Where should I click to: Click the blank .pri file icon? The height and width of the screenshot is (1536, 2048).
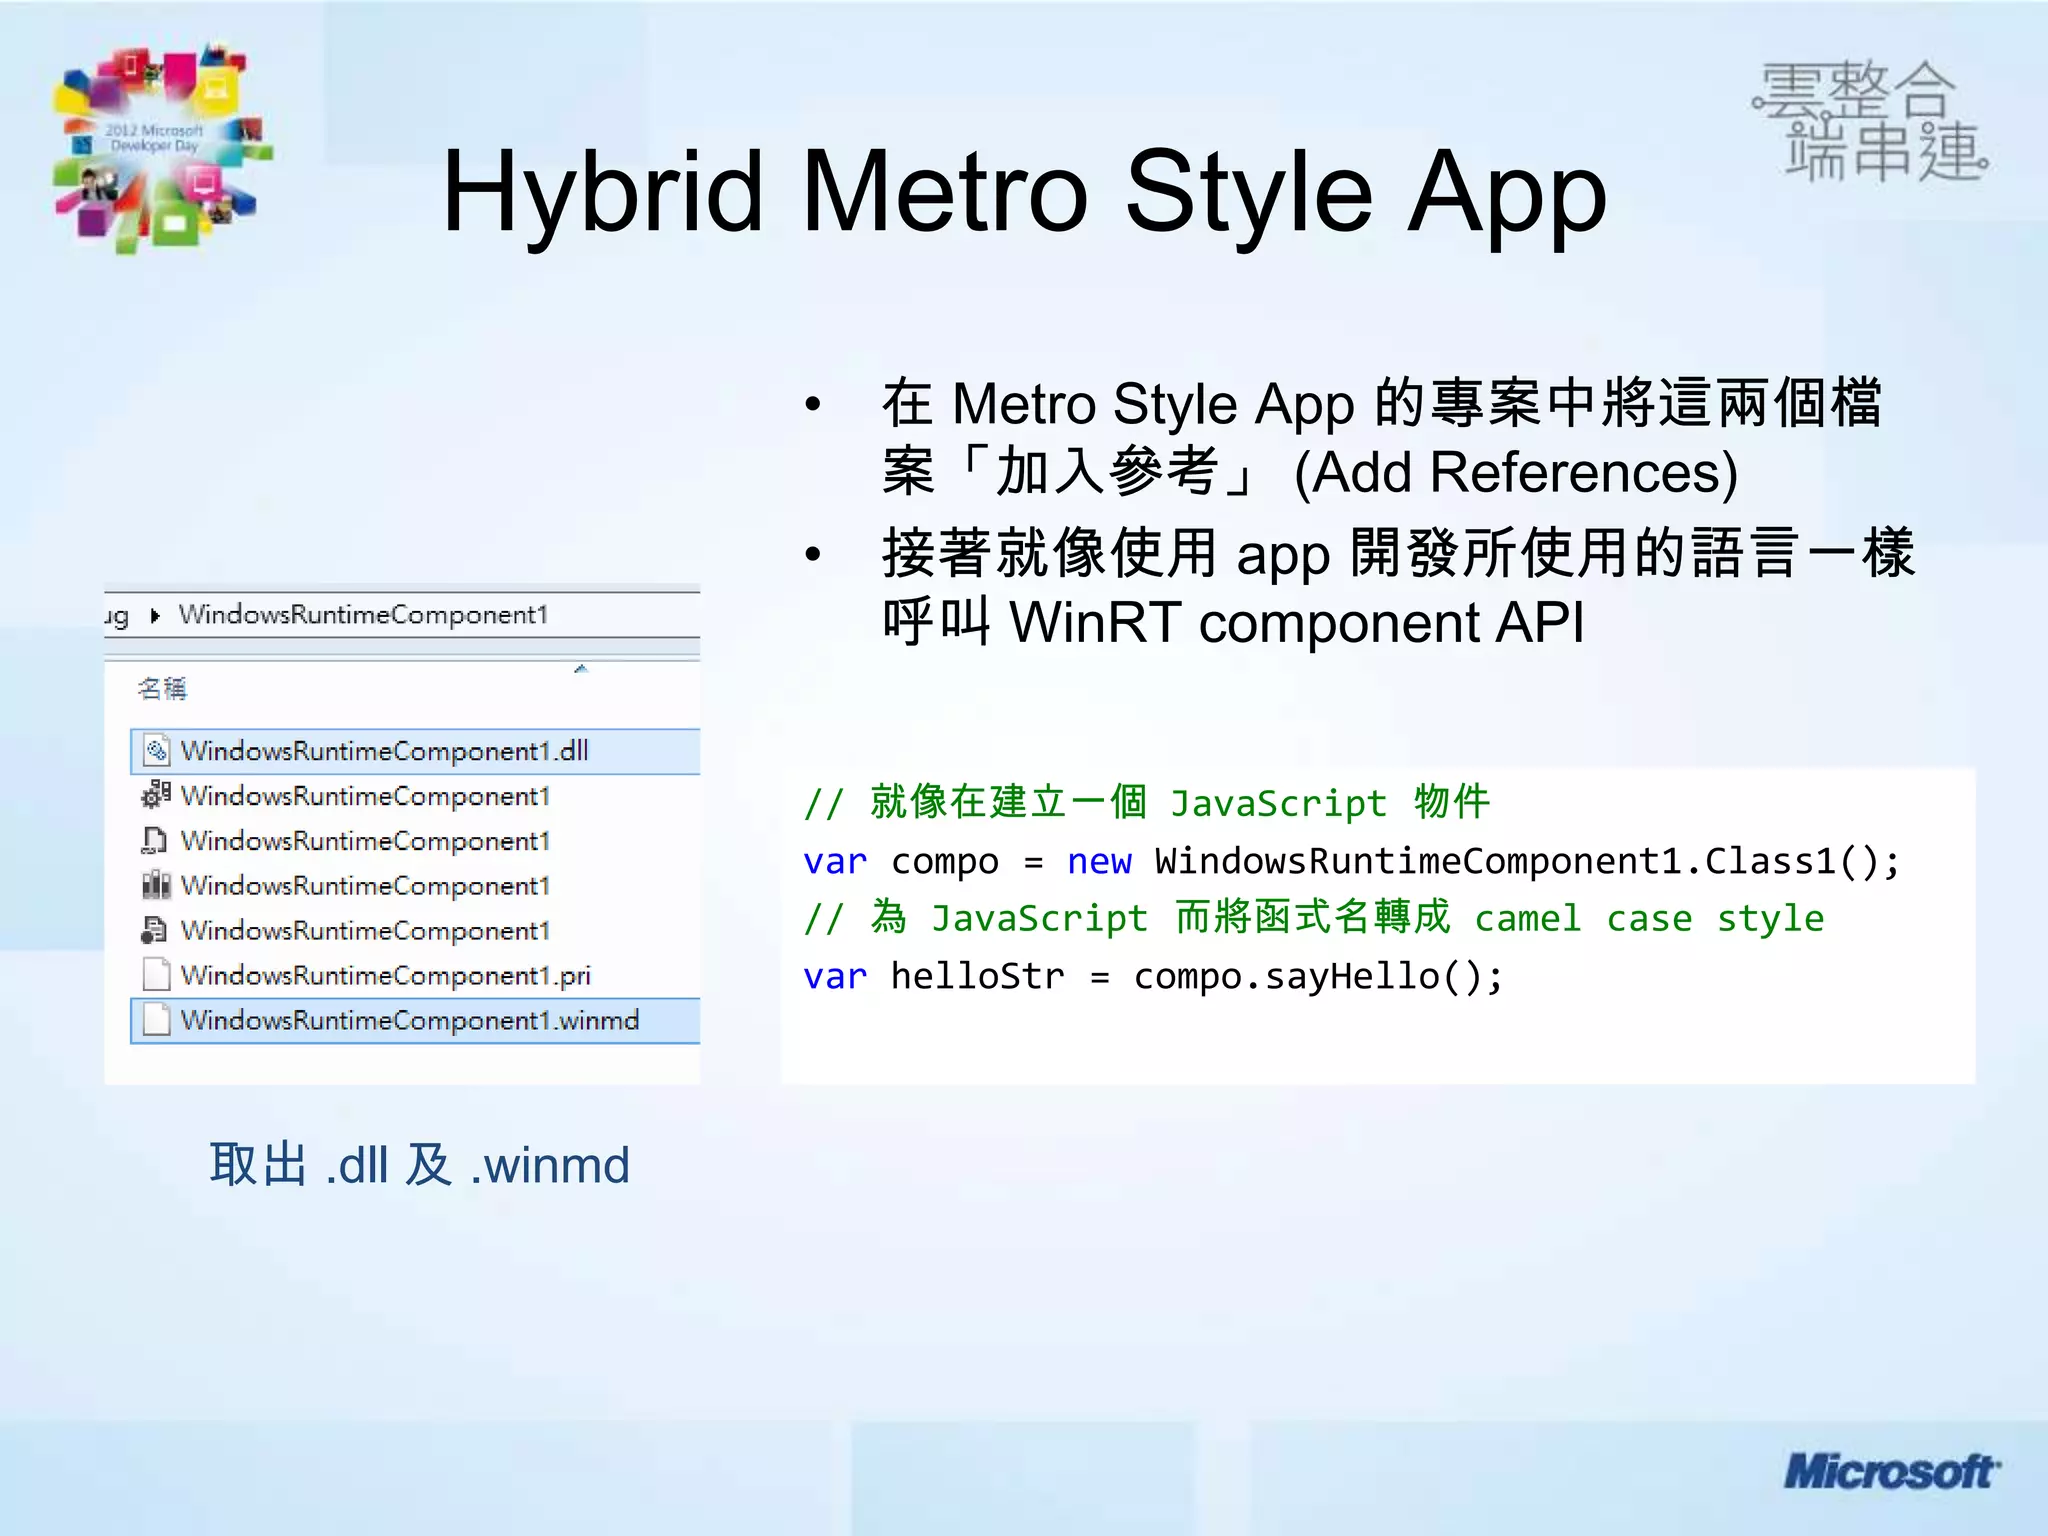coord(156,975)
